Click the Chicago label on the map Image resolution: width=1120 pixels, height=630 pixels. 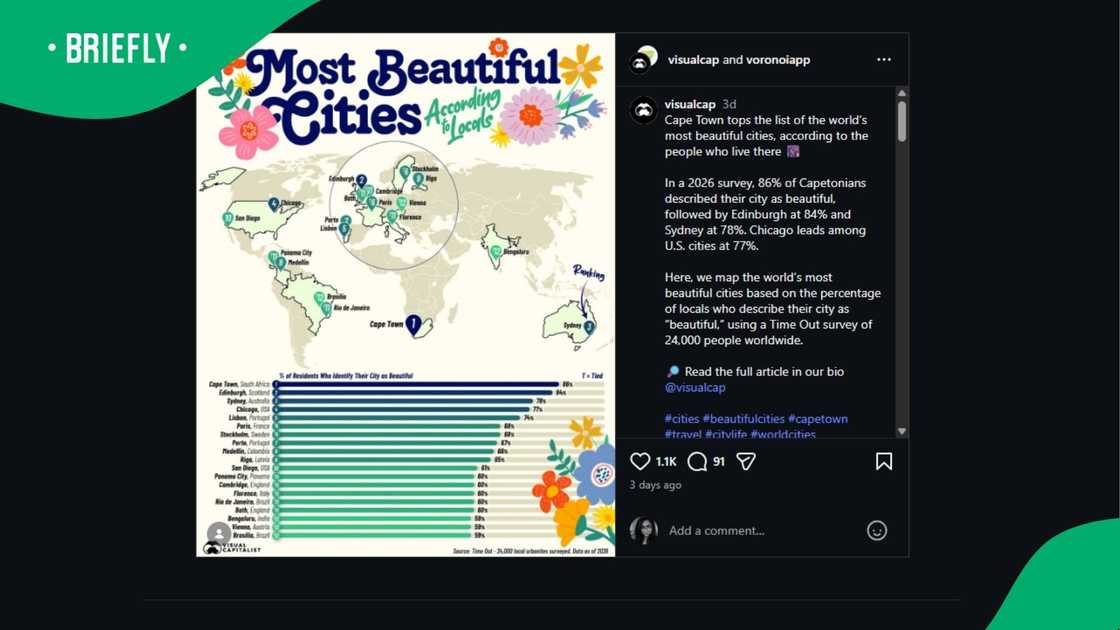pos(291,203)
